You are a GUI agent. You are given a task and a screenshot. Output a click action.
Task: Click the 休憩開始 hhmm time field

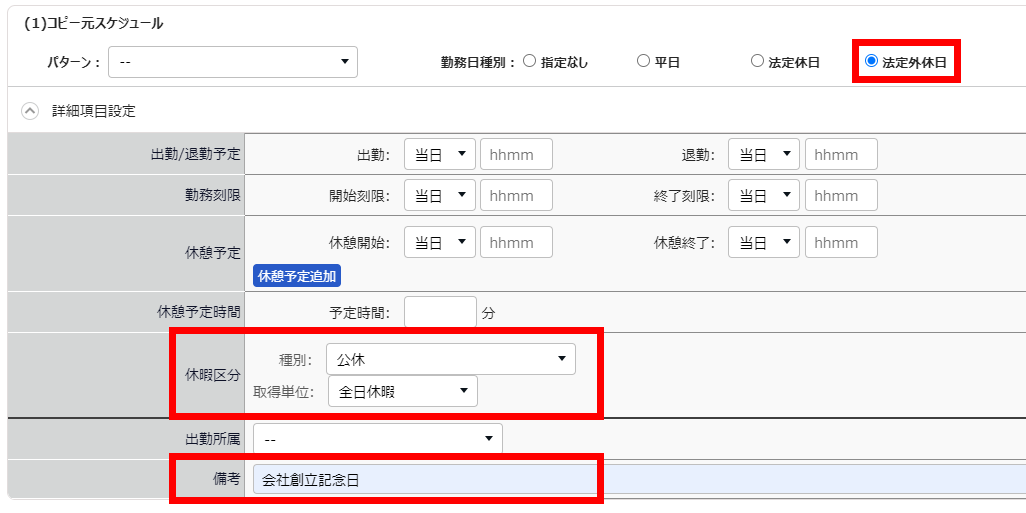[516, 243]
